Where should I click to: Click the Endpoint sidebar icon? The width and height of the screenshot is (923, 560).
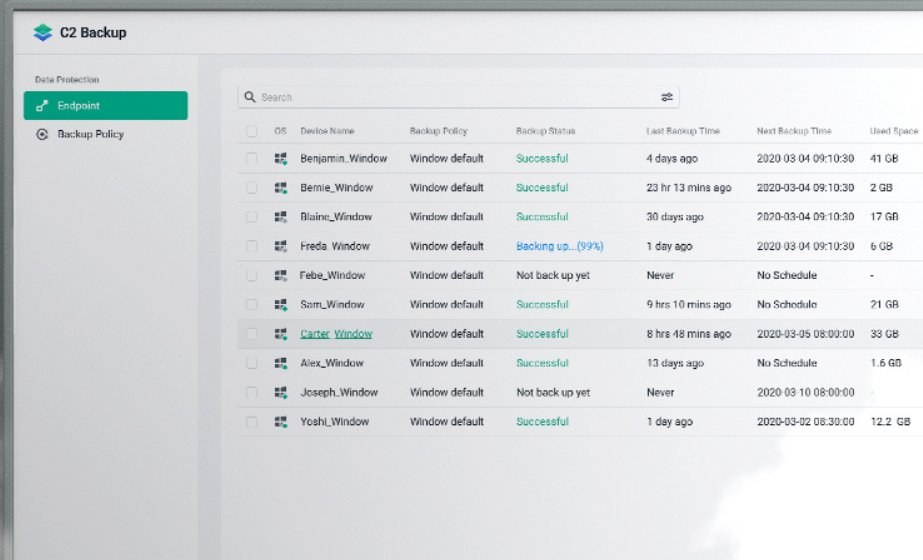click(42, 106)
